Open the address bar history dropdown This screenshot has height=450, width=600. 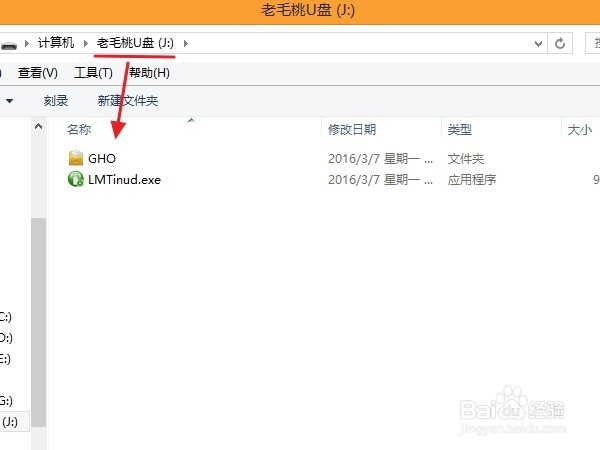point(538,44)
